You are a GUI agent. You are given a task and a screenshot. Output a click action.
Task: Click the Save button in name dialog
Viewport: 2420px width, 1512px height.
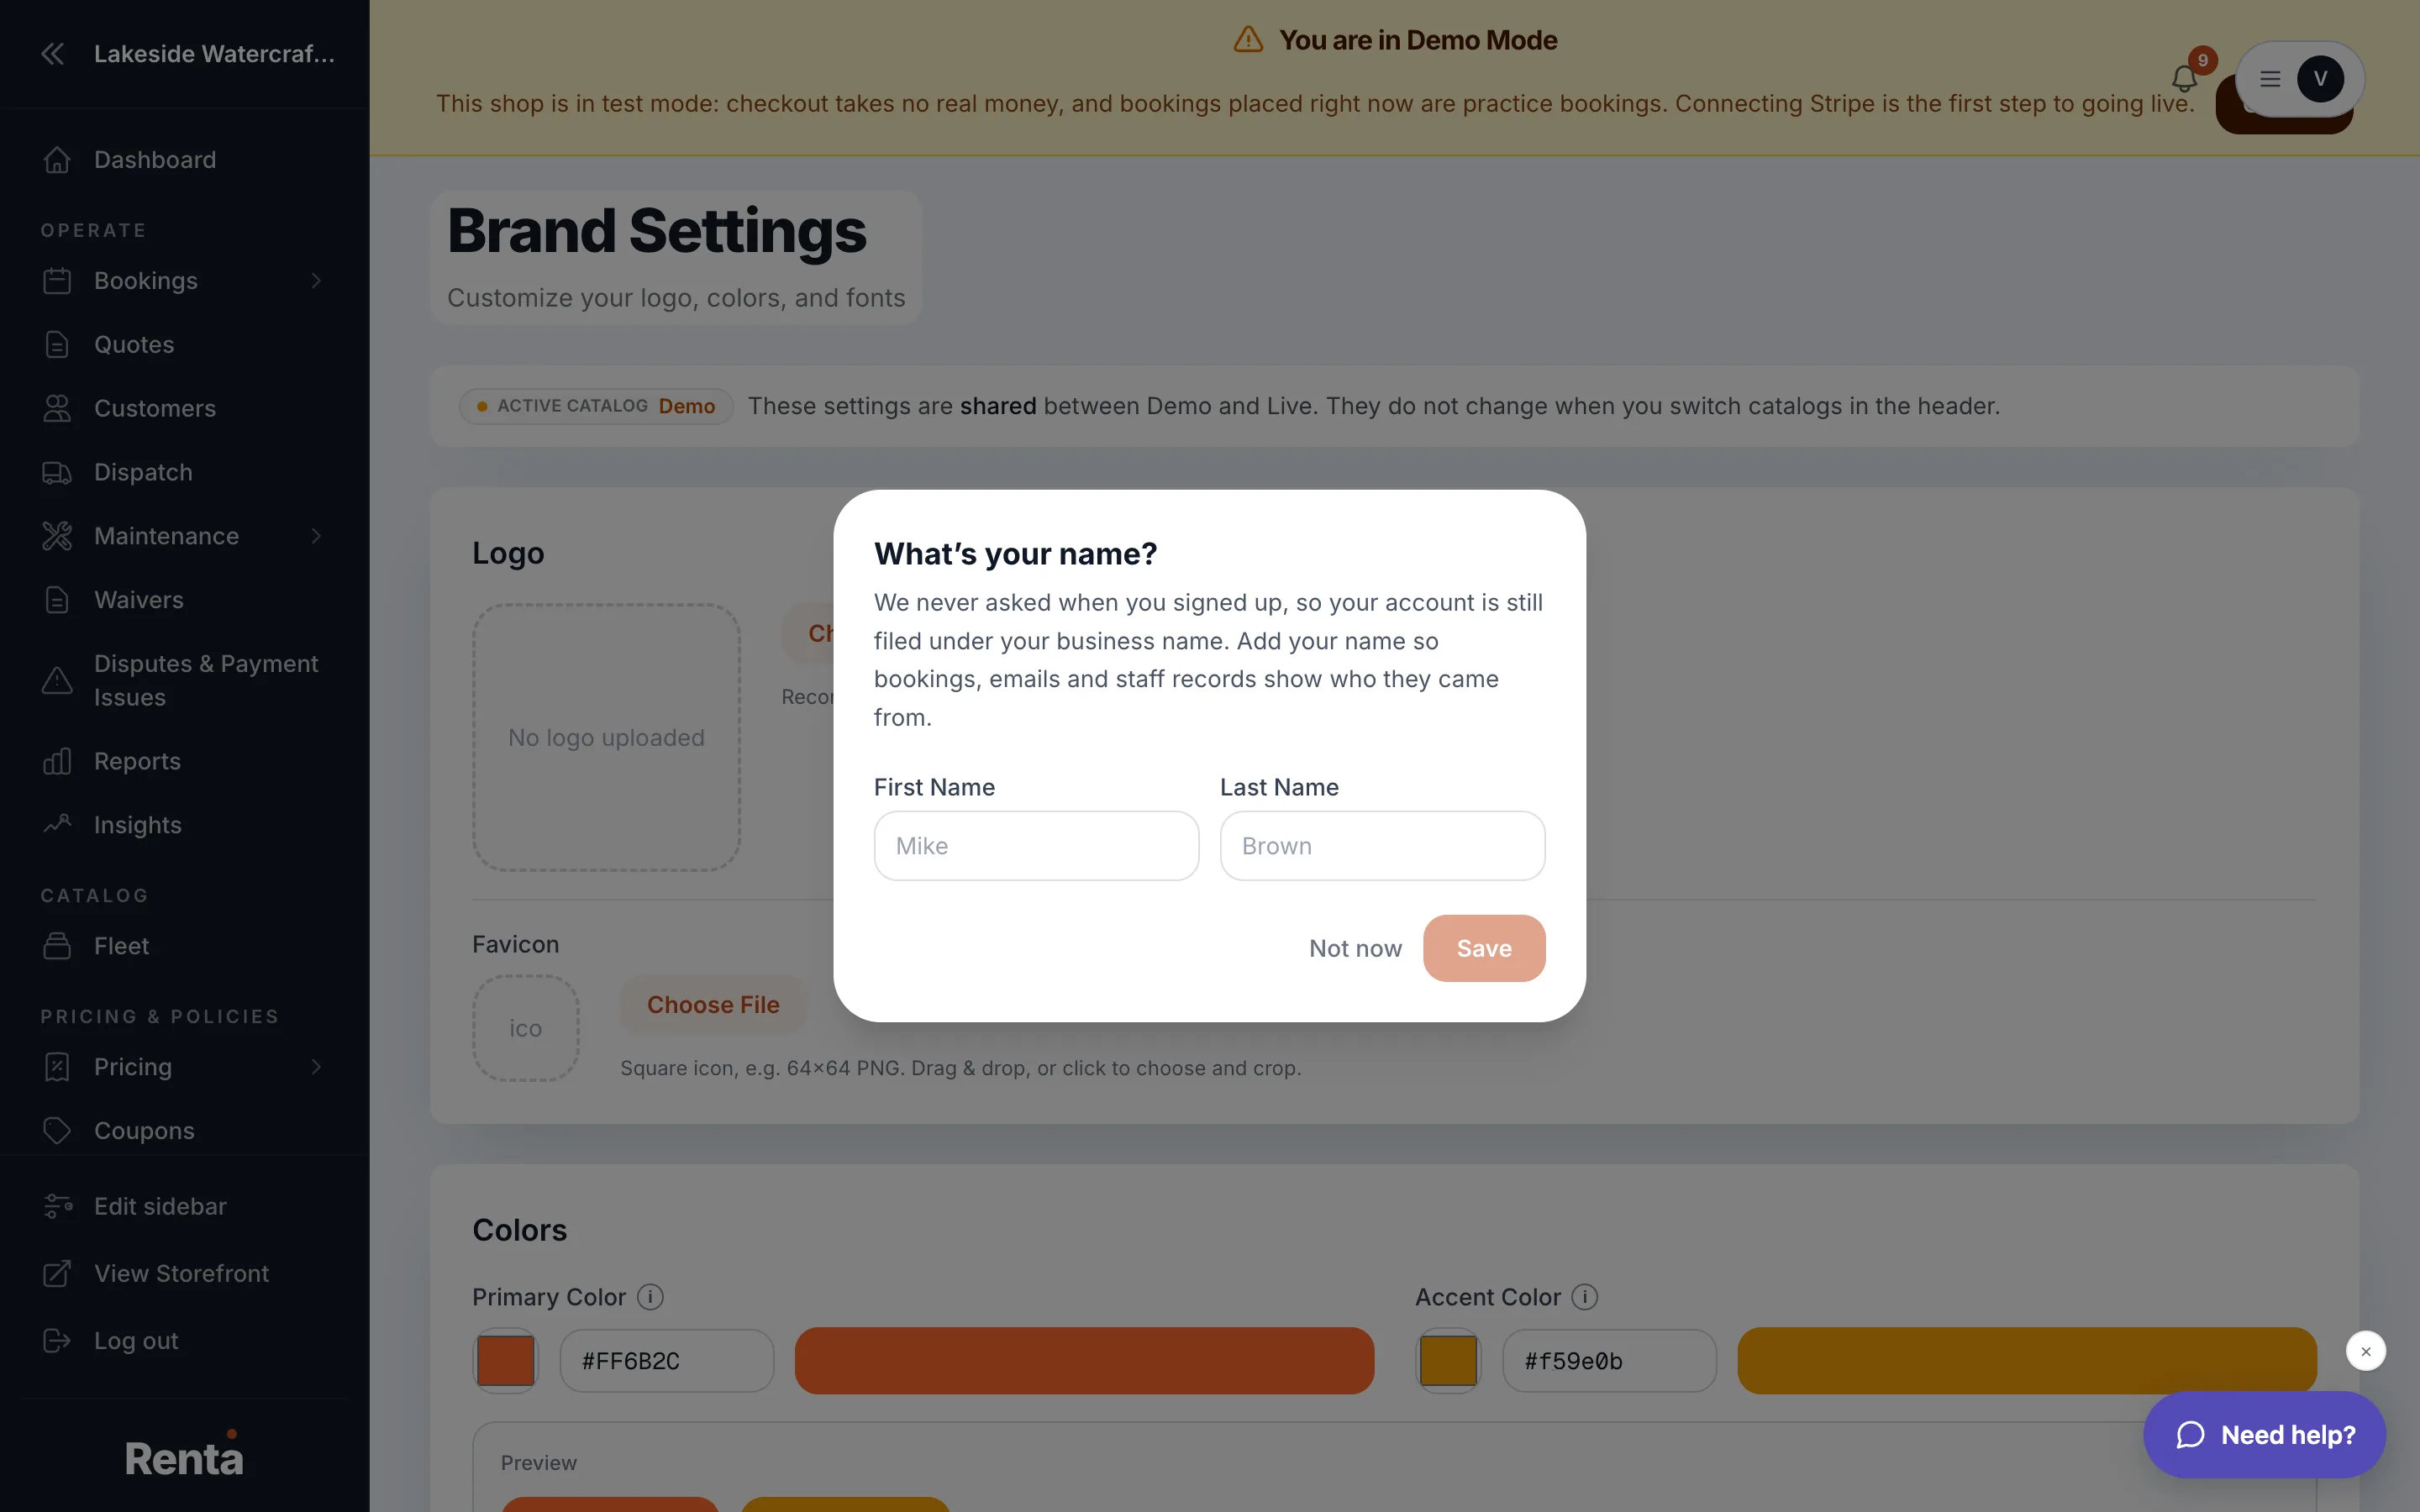[1484, 948]
